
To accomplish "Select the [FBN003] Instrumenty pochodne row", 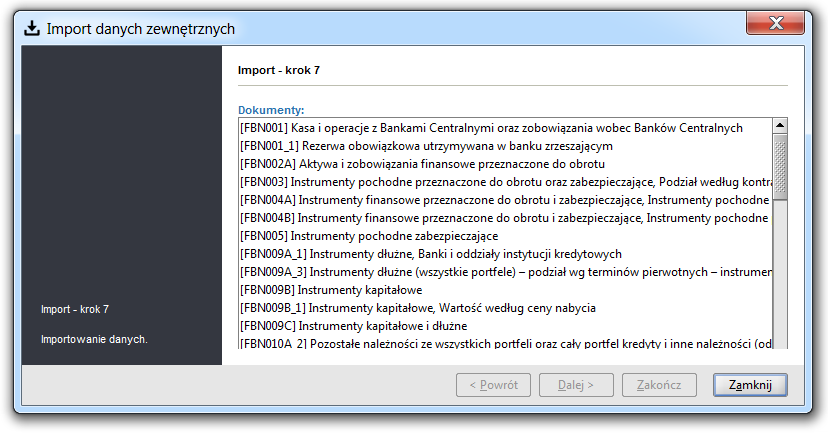I will [505, 182].
